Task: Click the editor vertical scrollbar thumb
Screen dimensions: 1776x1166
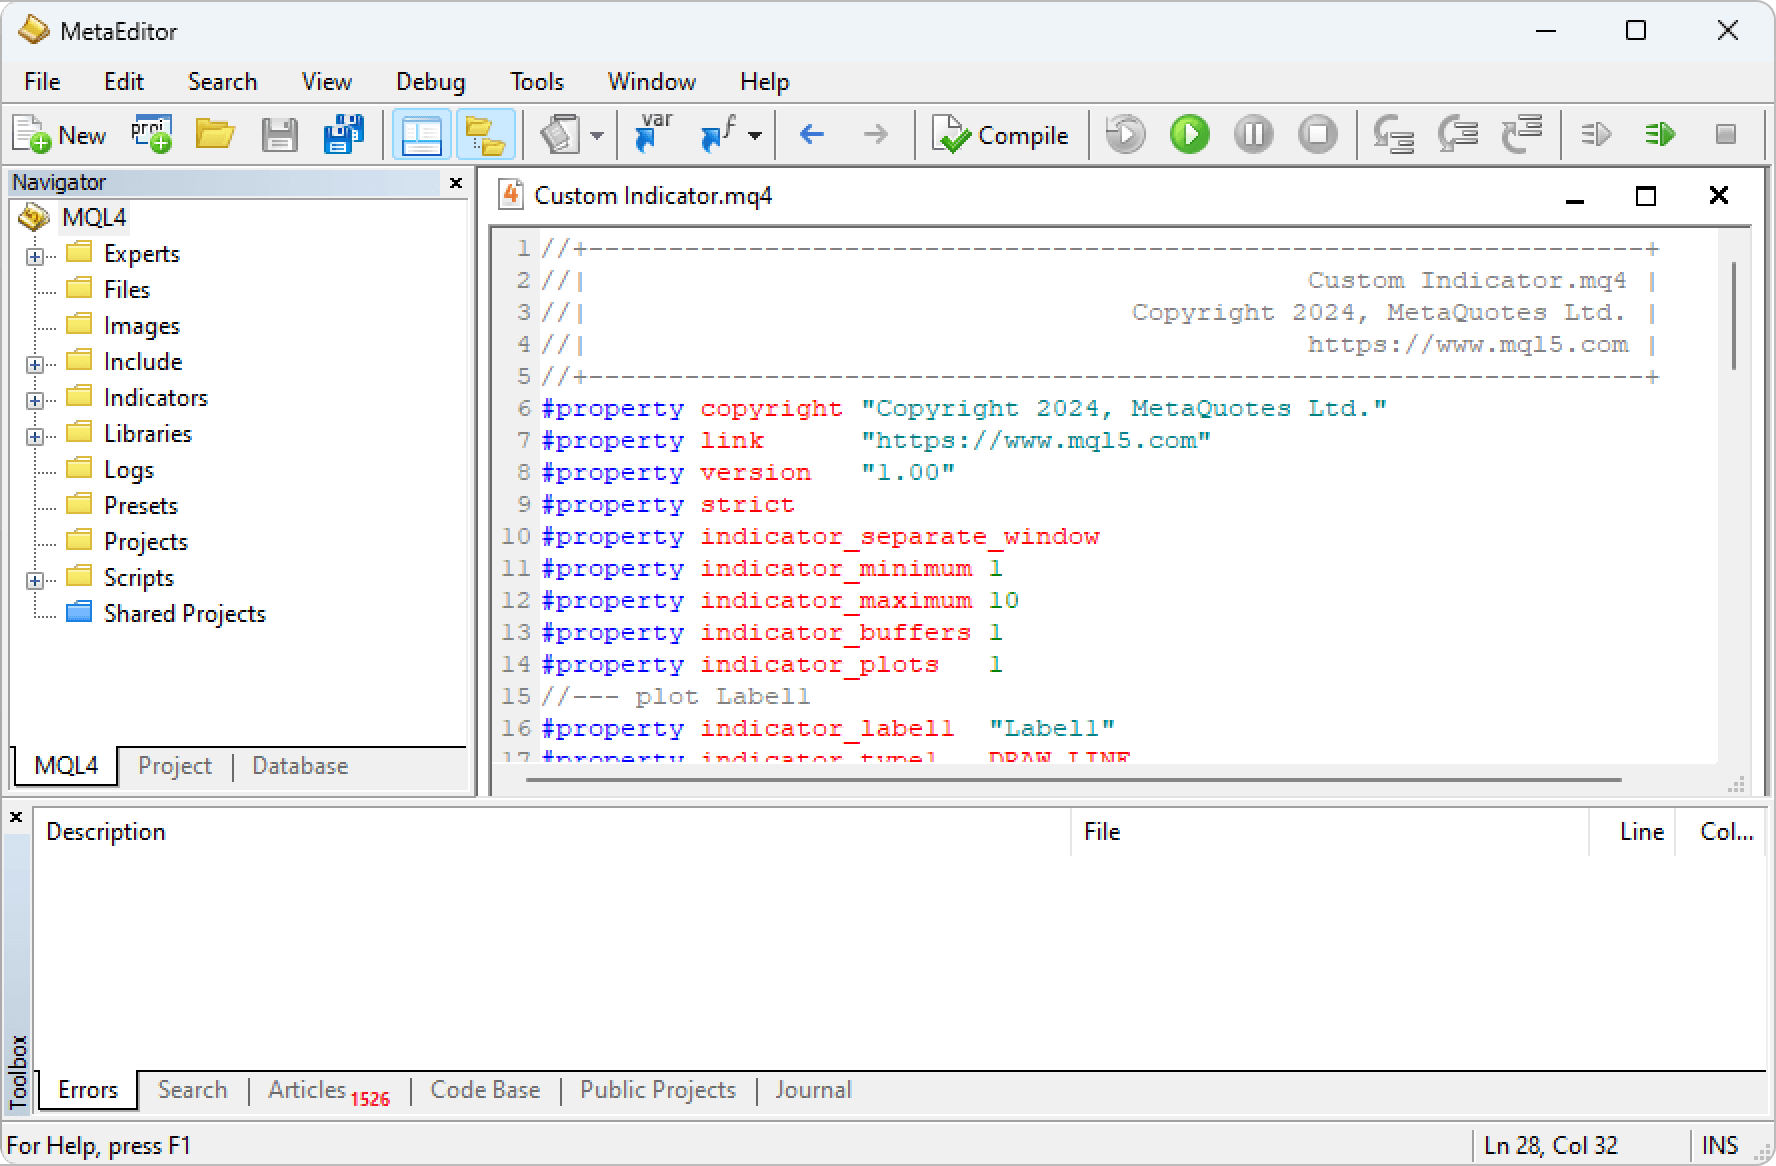Action: [x=1733, y=315]
